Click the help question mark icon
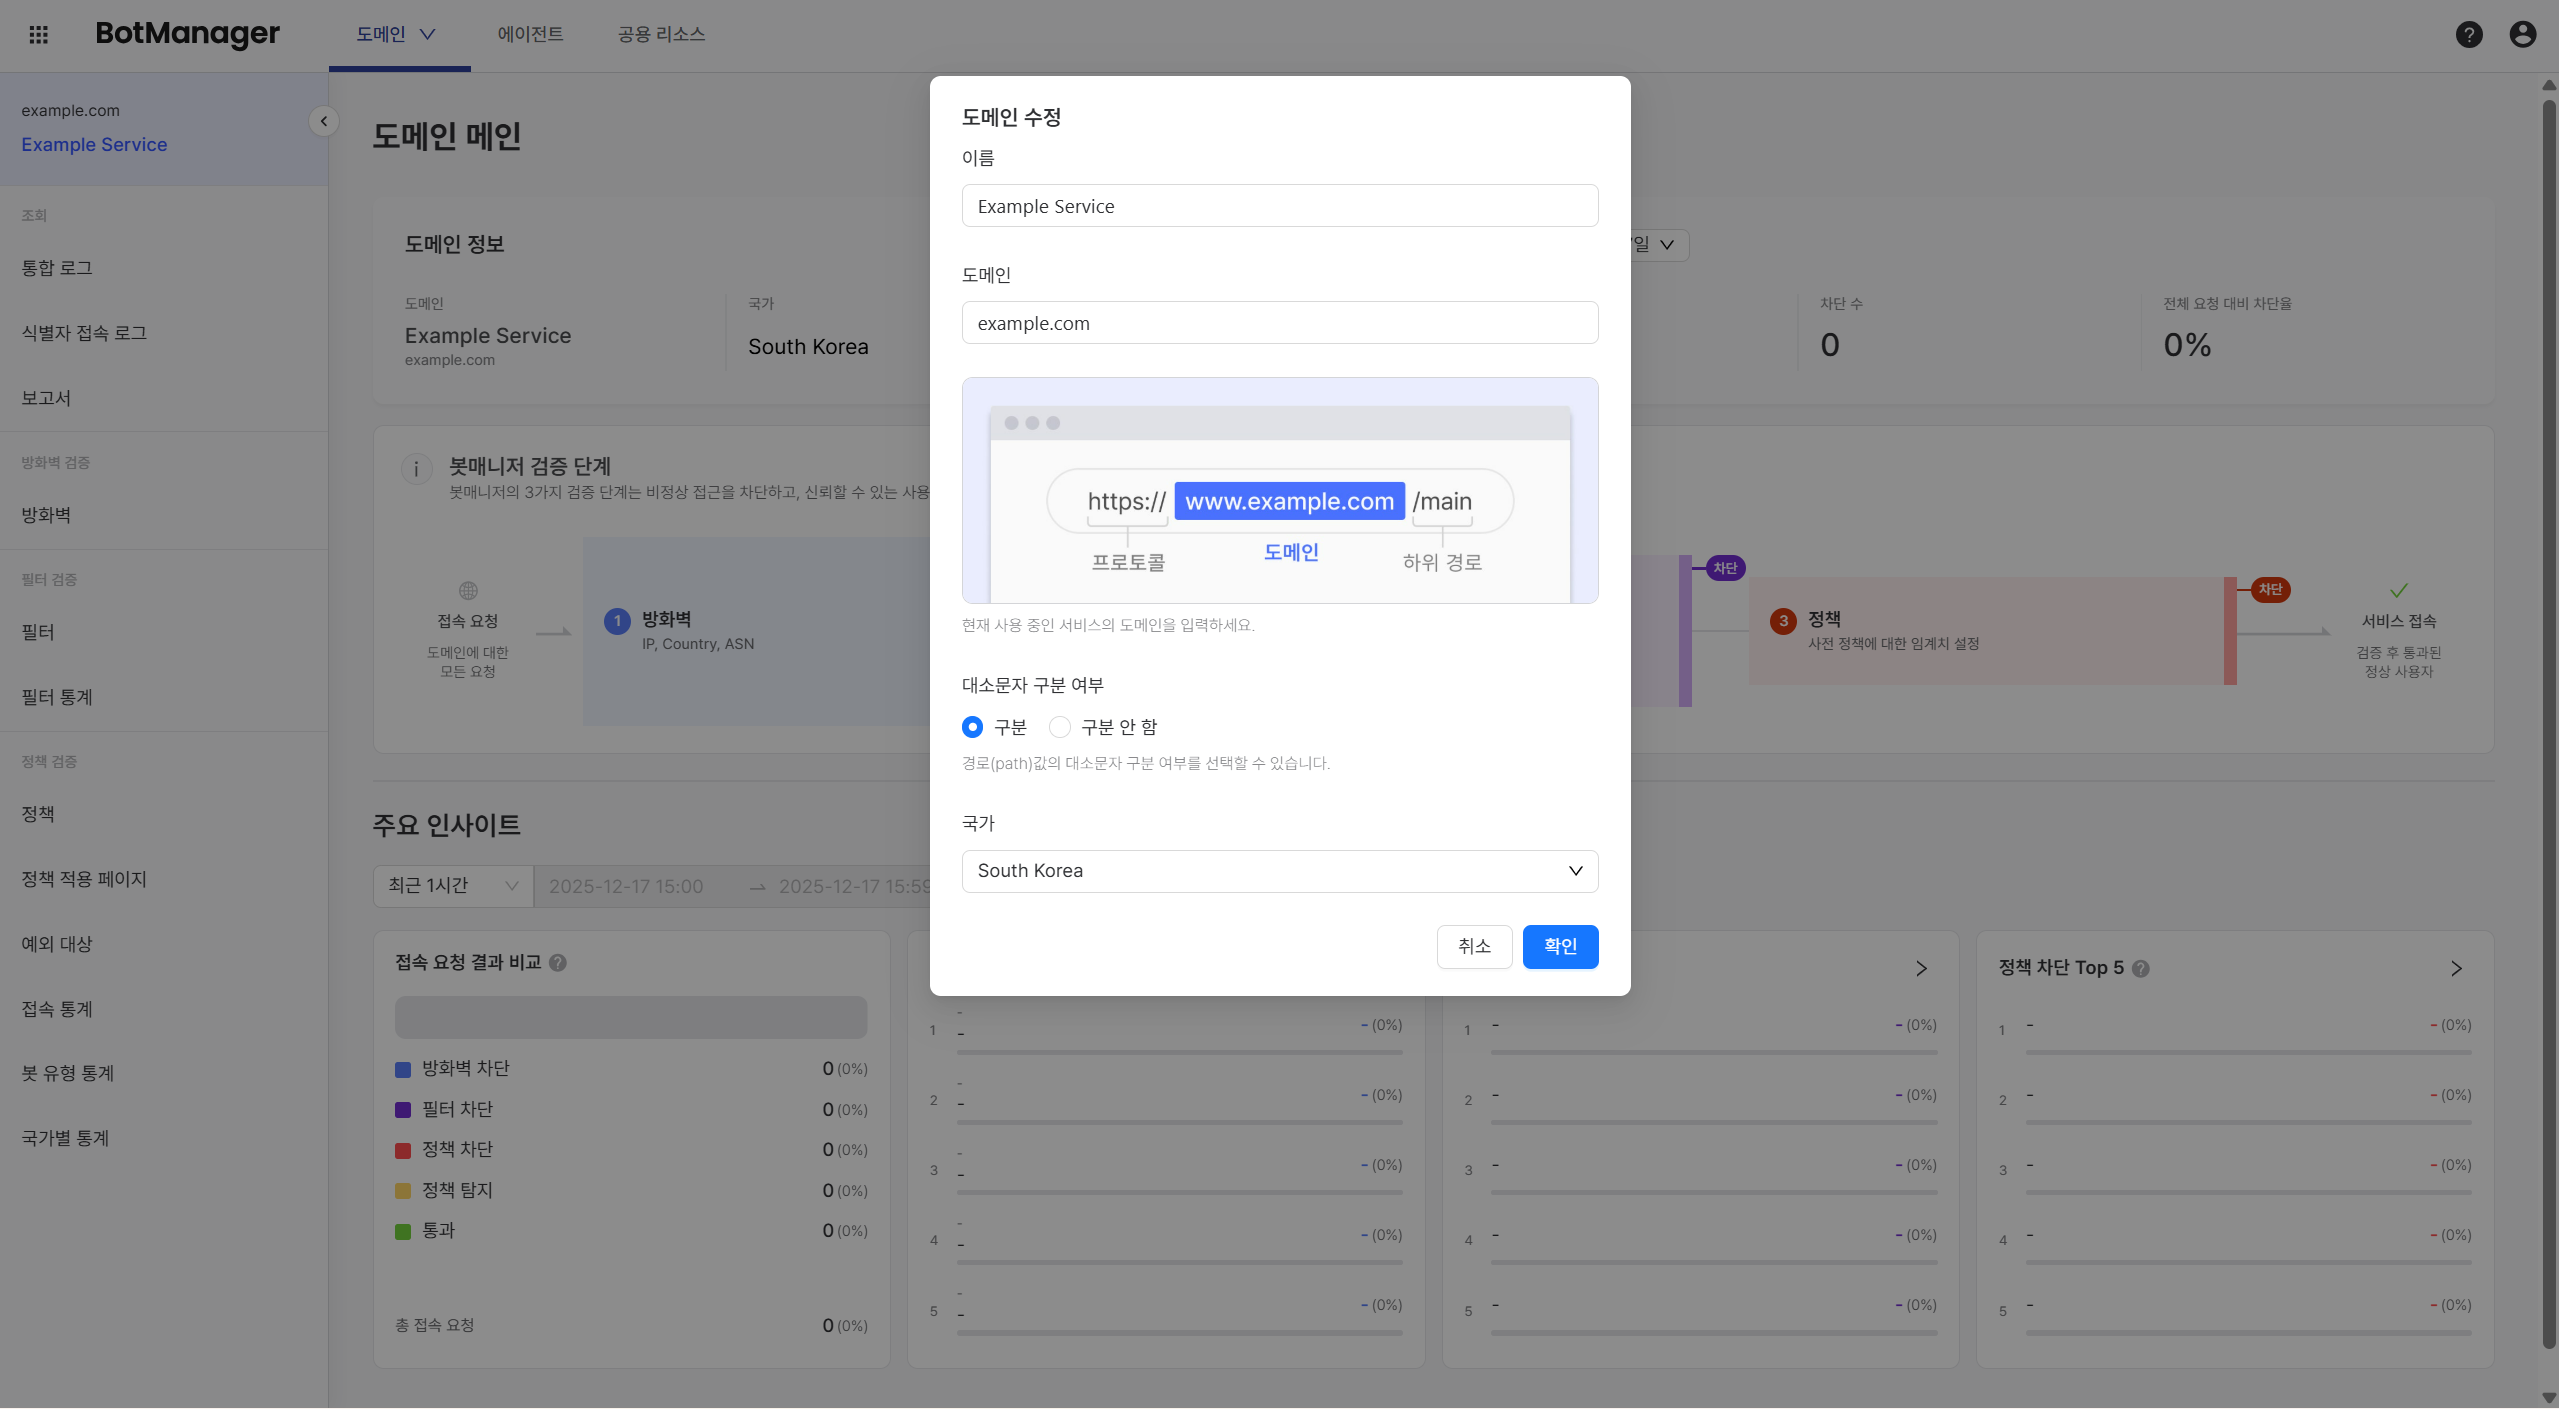The image size is (2559, 1409). pos(2469,35)
